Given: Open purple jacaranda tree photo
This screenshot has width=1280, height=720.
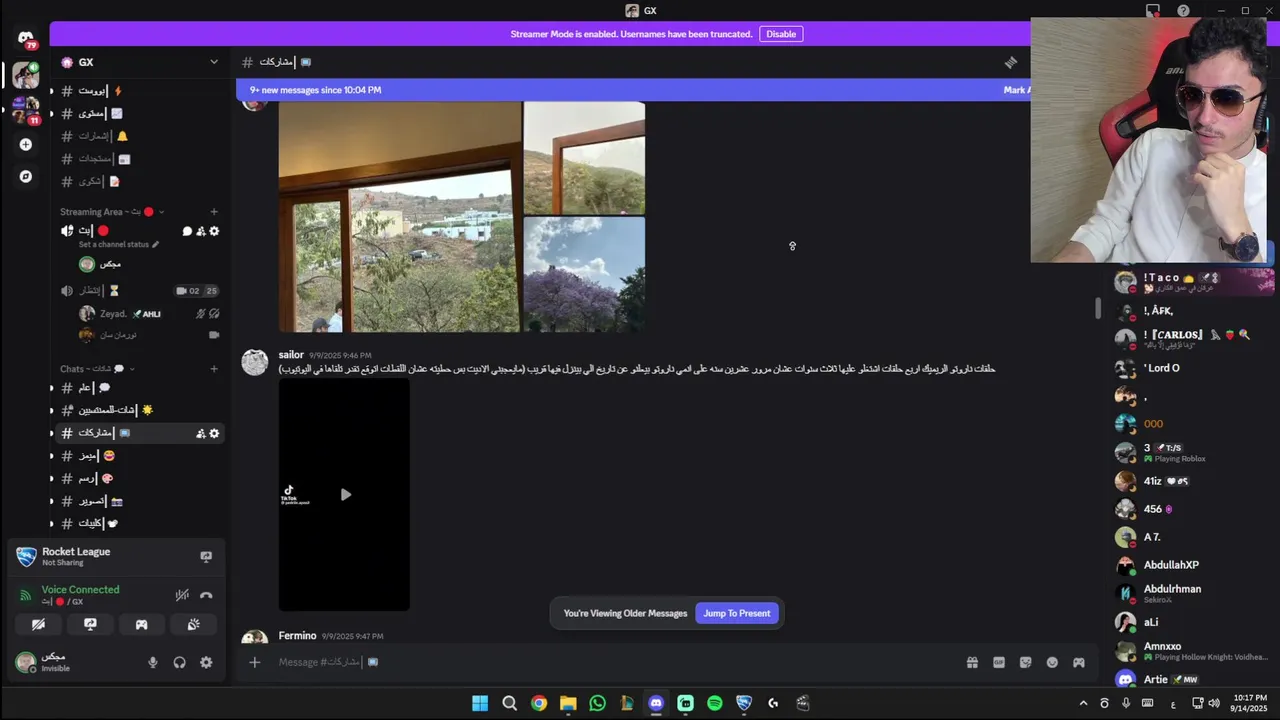Looking at the screenshot, I should point(585,275).
